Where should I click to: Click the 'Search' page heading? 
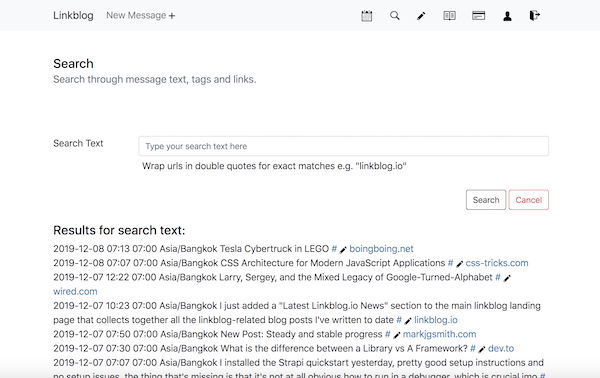pos(73,64)
